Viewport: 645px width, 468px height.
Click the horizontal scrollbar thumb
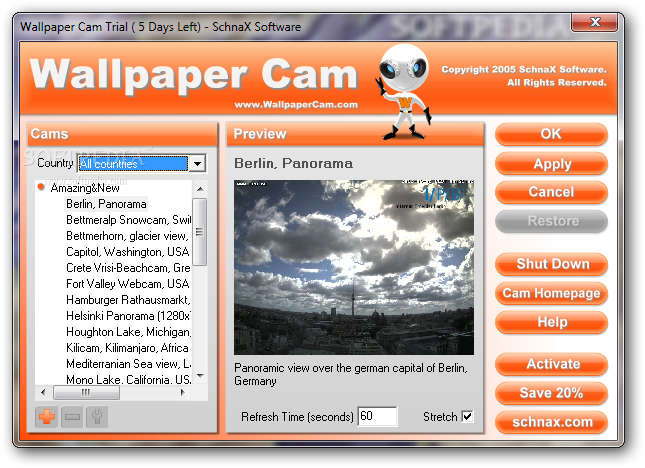coord(86,392)
